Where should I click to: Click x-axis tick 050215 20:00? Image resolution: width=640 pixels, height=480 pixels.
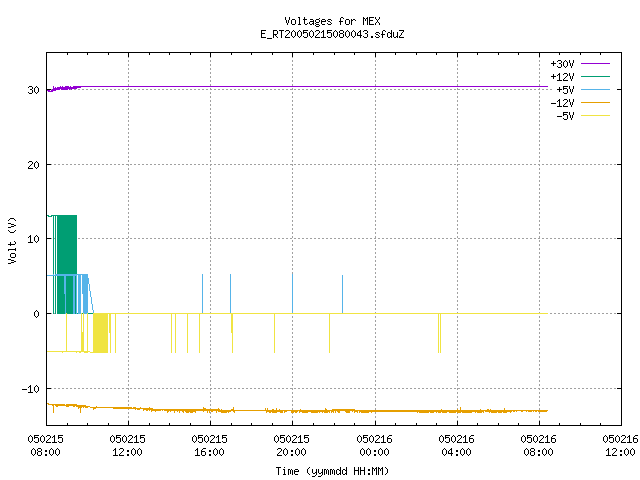pos(292,446)
